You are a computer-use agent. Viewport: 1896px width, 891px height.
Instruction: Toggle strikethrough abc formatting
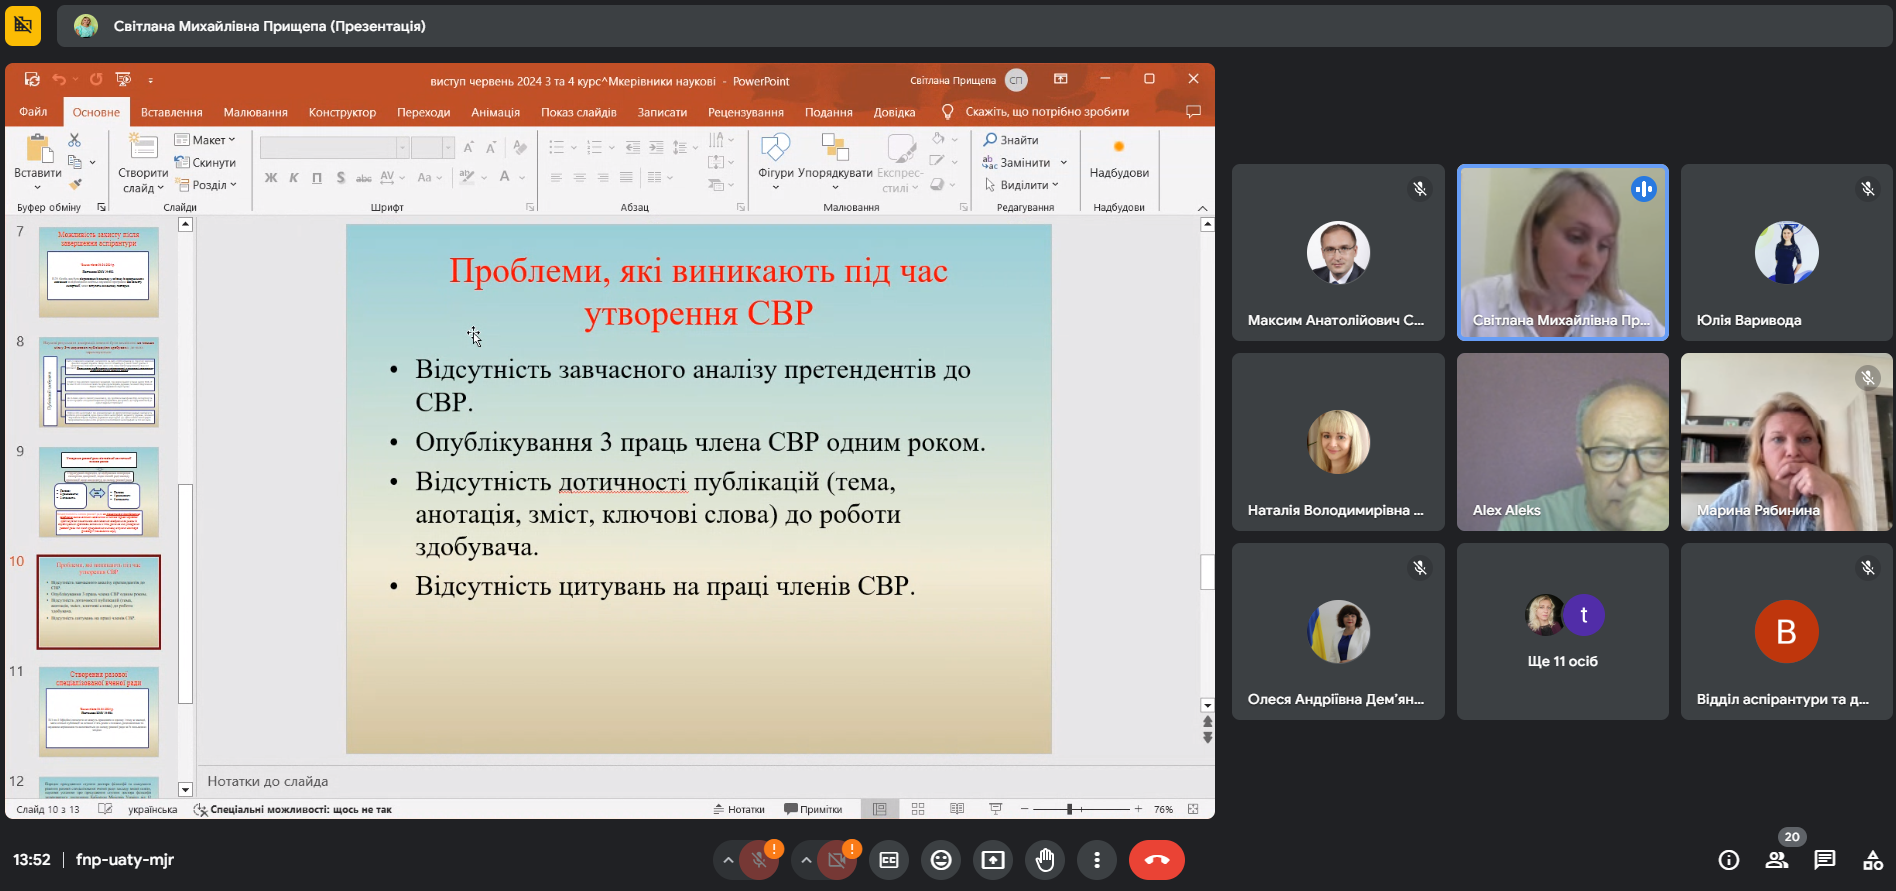(364, 178)
